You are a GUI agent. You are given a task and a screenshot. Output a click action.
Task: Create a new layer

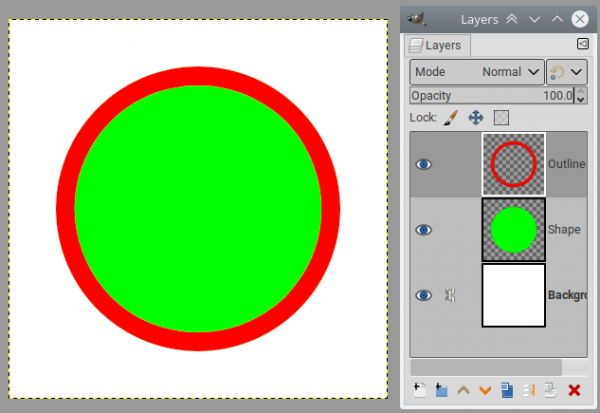(x=420, y=390)
